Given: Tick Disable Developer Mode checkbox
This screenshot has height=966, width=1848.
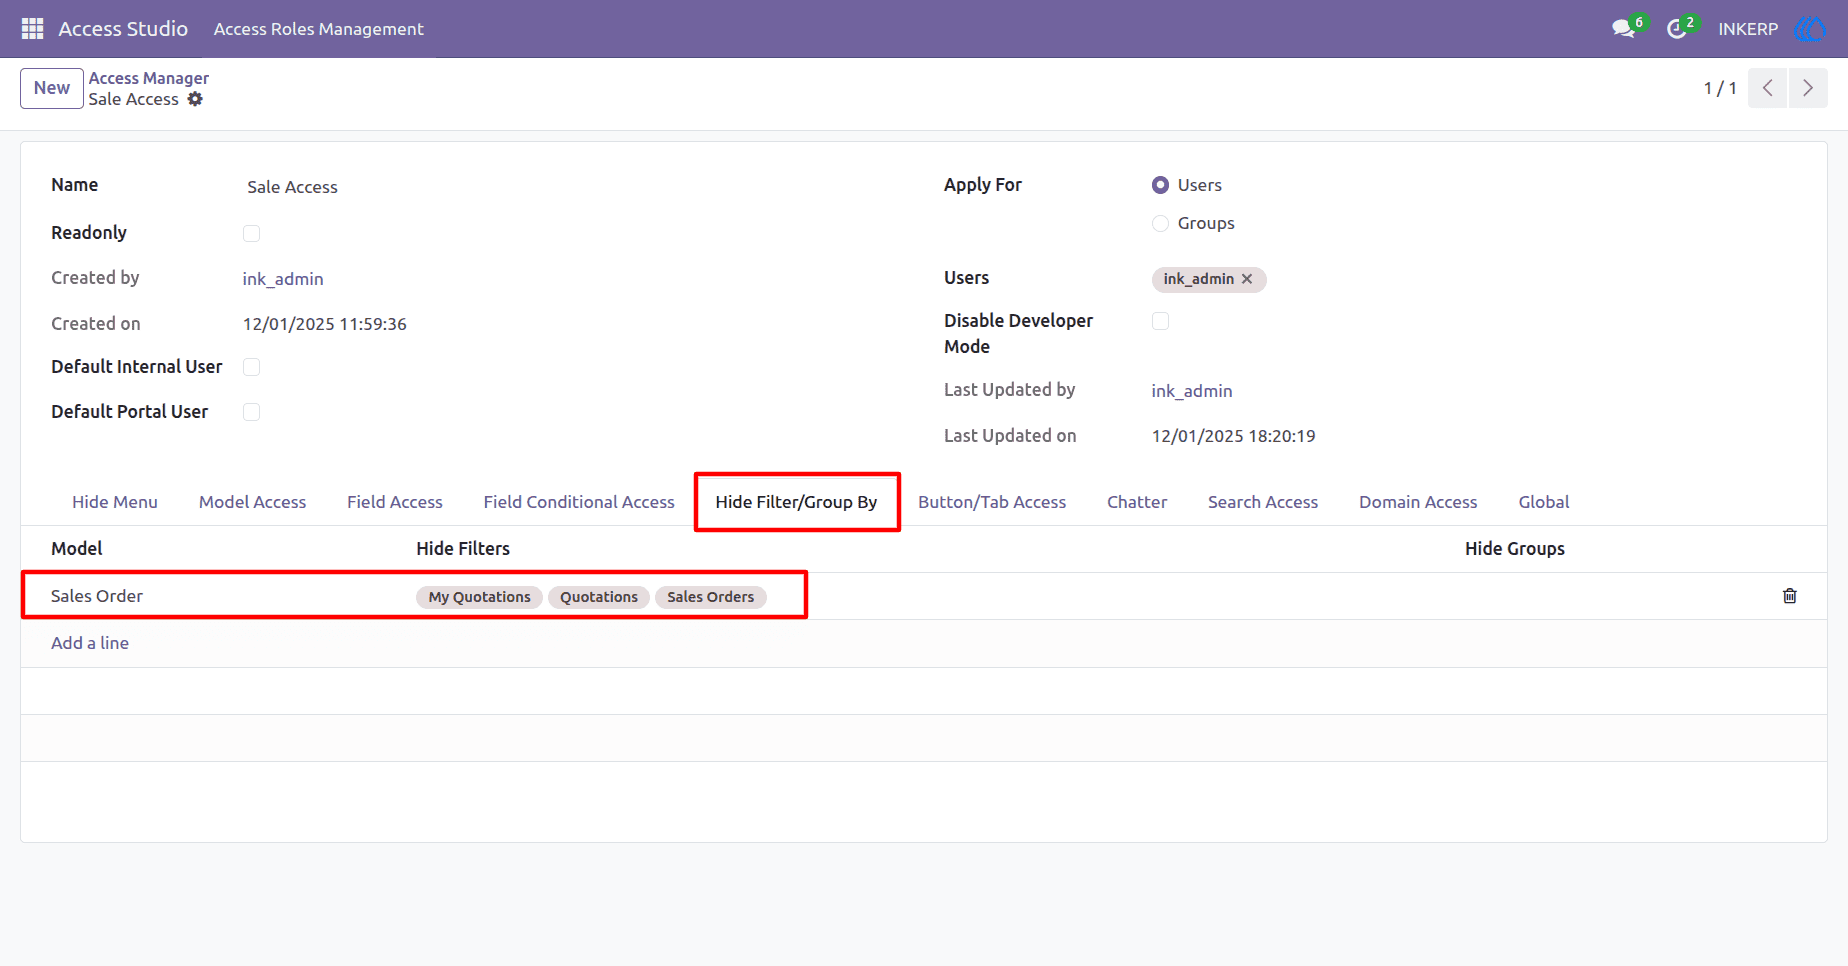Looking at the screenshot, I should coord(1160,321).
